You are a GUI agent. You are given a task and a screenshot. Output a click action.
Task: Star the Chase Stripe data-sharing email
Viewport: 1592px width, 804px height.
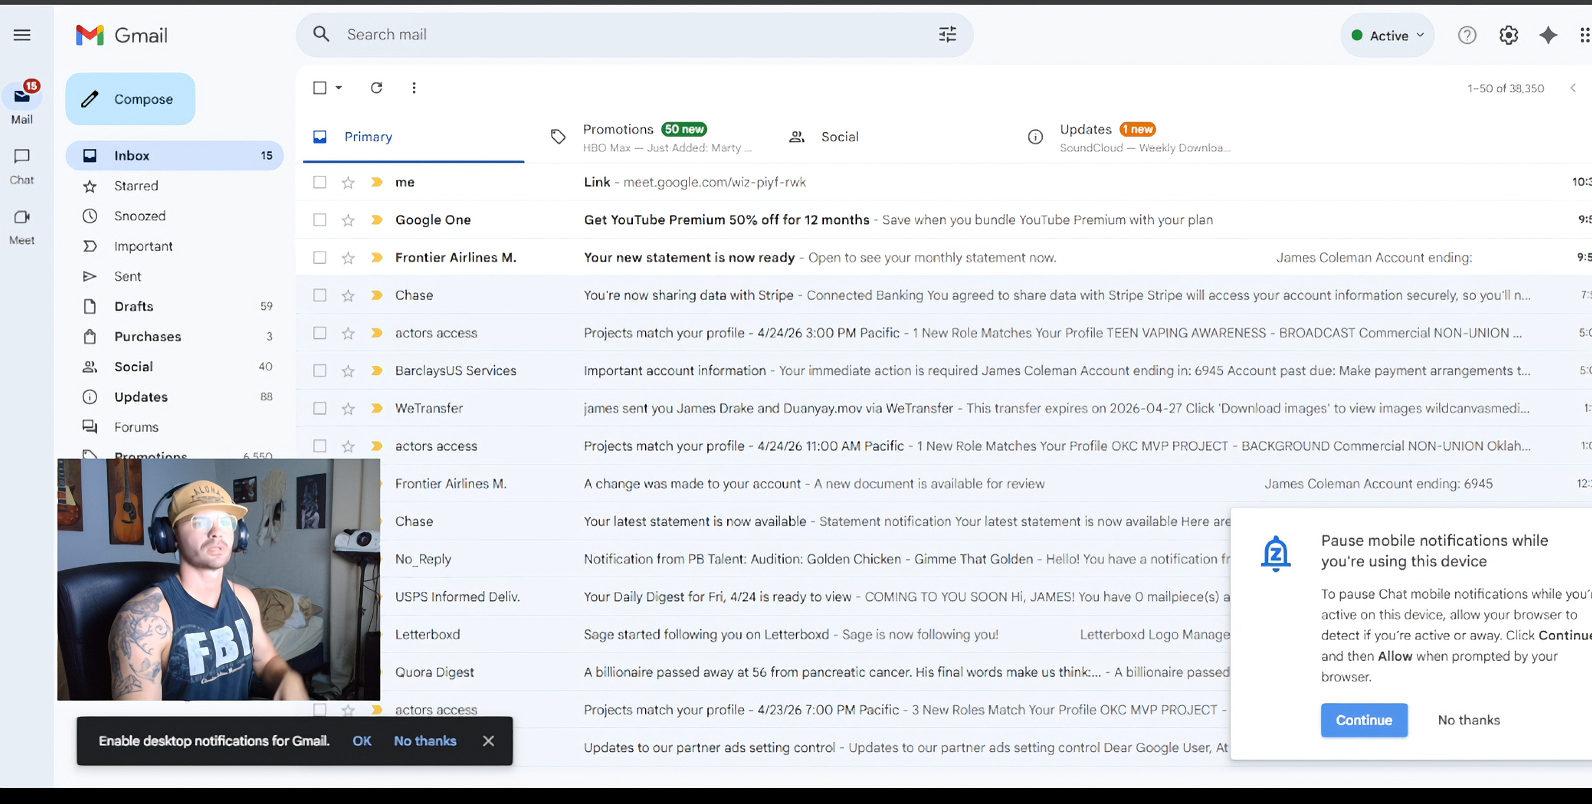click(x=348, y=295)
